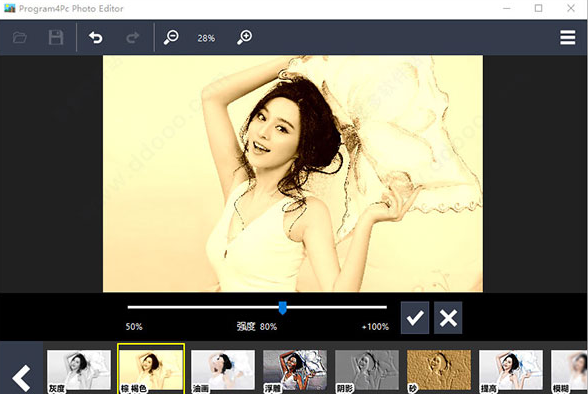Close the Photo Editor window
588x394 pixels.
click(x=571, y=8)
